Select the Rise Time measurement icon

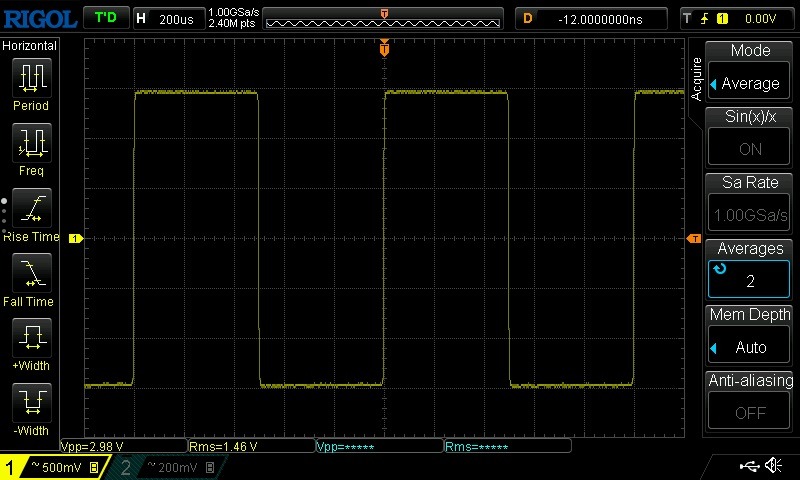32,208
